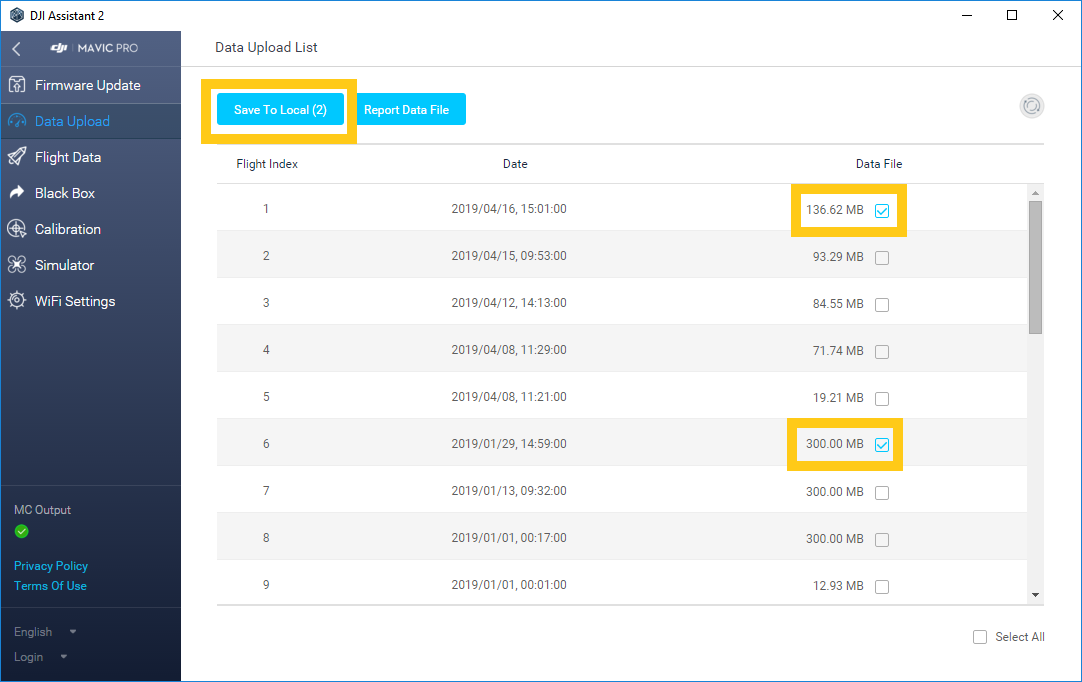Open Simulator section
This screenshot has height=682, width=1082.
click(90, 264)
